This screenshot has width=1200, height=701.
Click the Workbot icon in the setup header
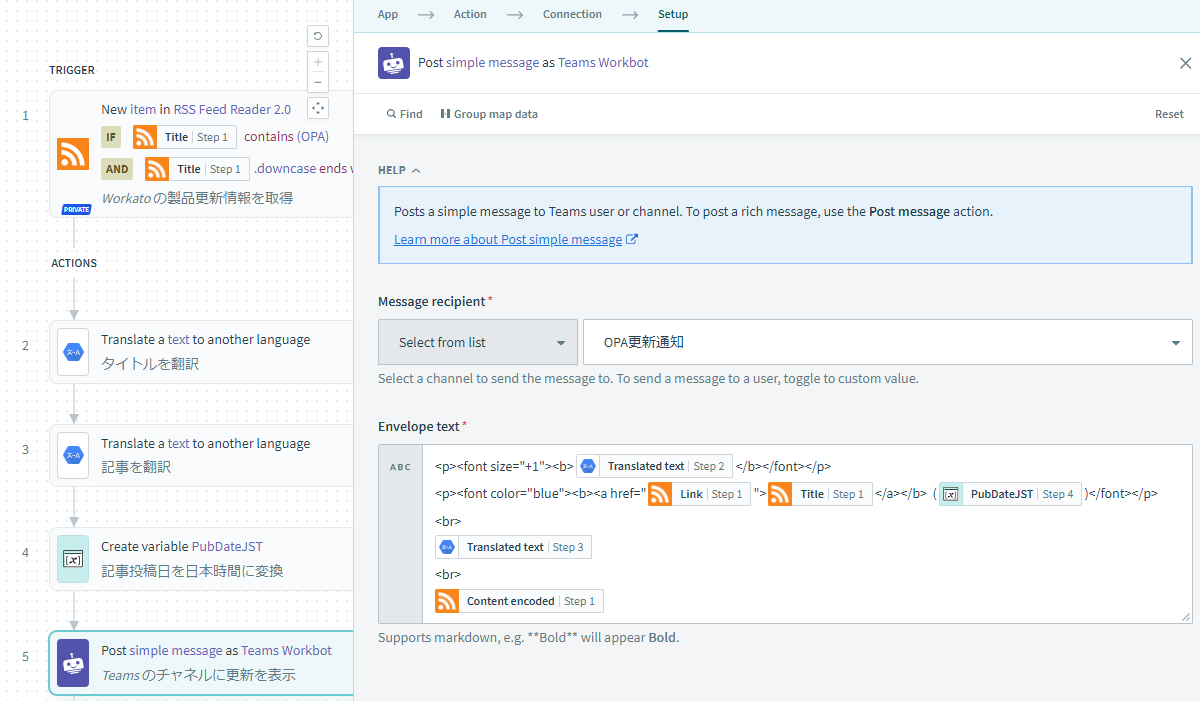pos(394,63)
